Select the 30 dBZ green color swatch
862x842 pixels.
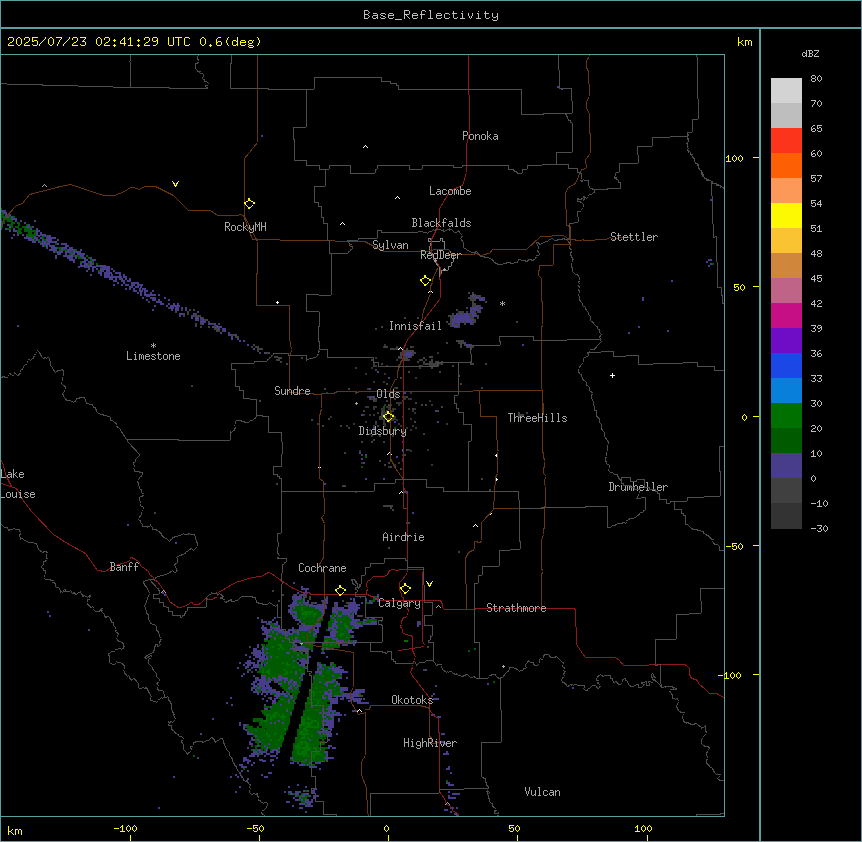[x=786, y=415]
